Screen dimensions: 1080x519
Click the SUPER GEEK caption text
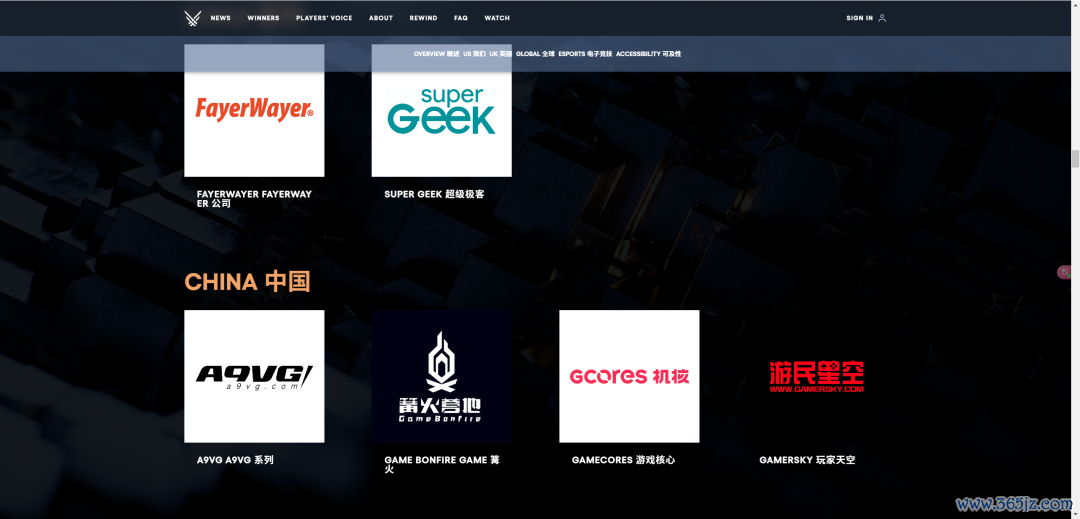[434, 194]
